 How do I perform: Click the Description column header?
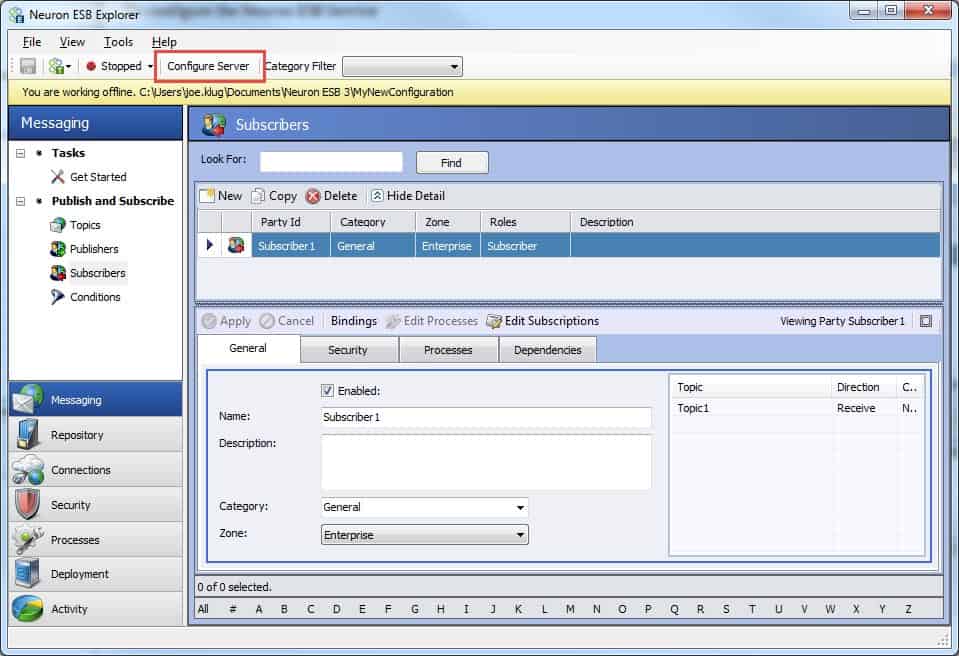pyautogui.click(x=755, y=222)
